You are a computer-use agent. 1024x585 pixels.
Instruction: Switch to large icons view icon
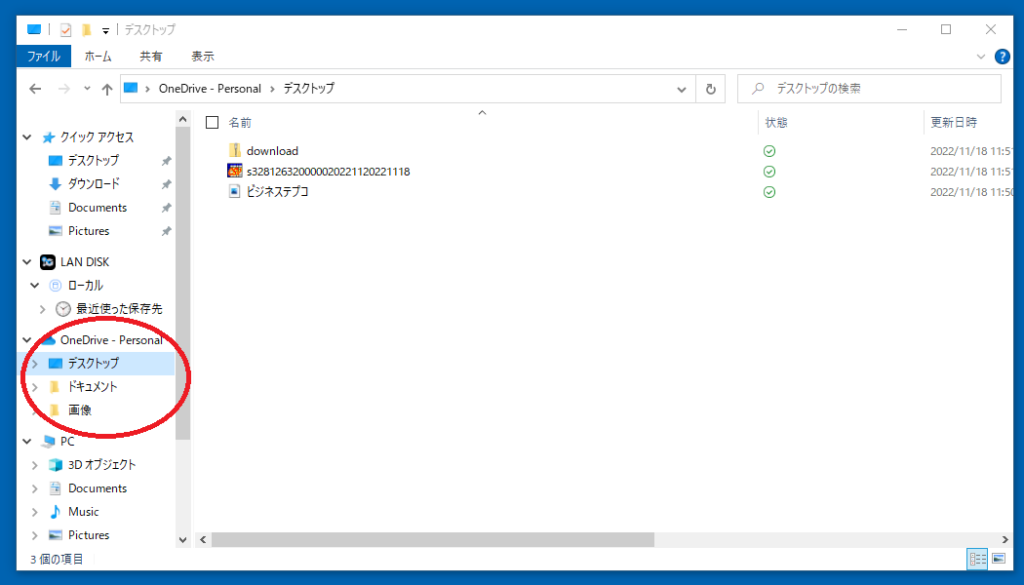(x=999, y=559)
